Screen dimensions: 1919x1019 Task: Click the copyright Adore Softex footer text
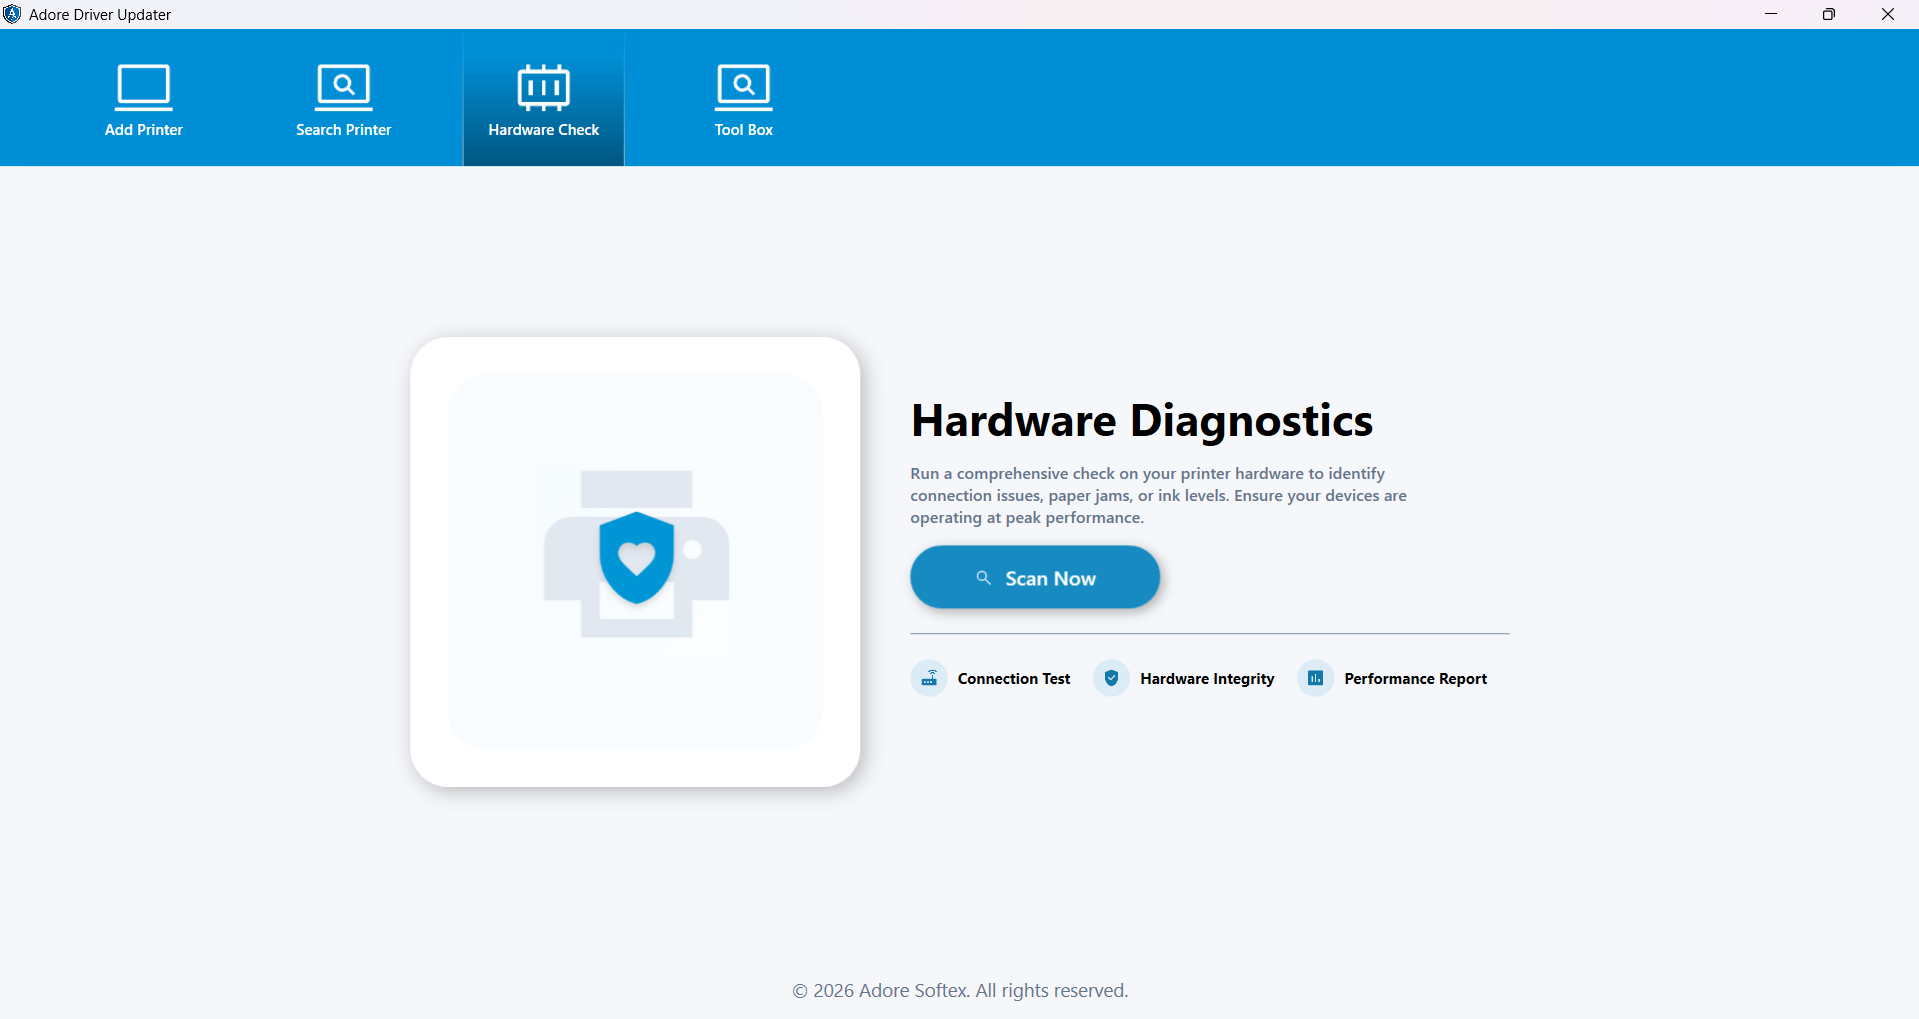coord(960,991)
